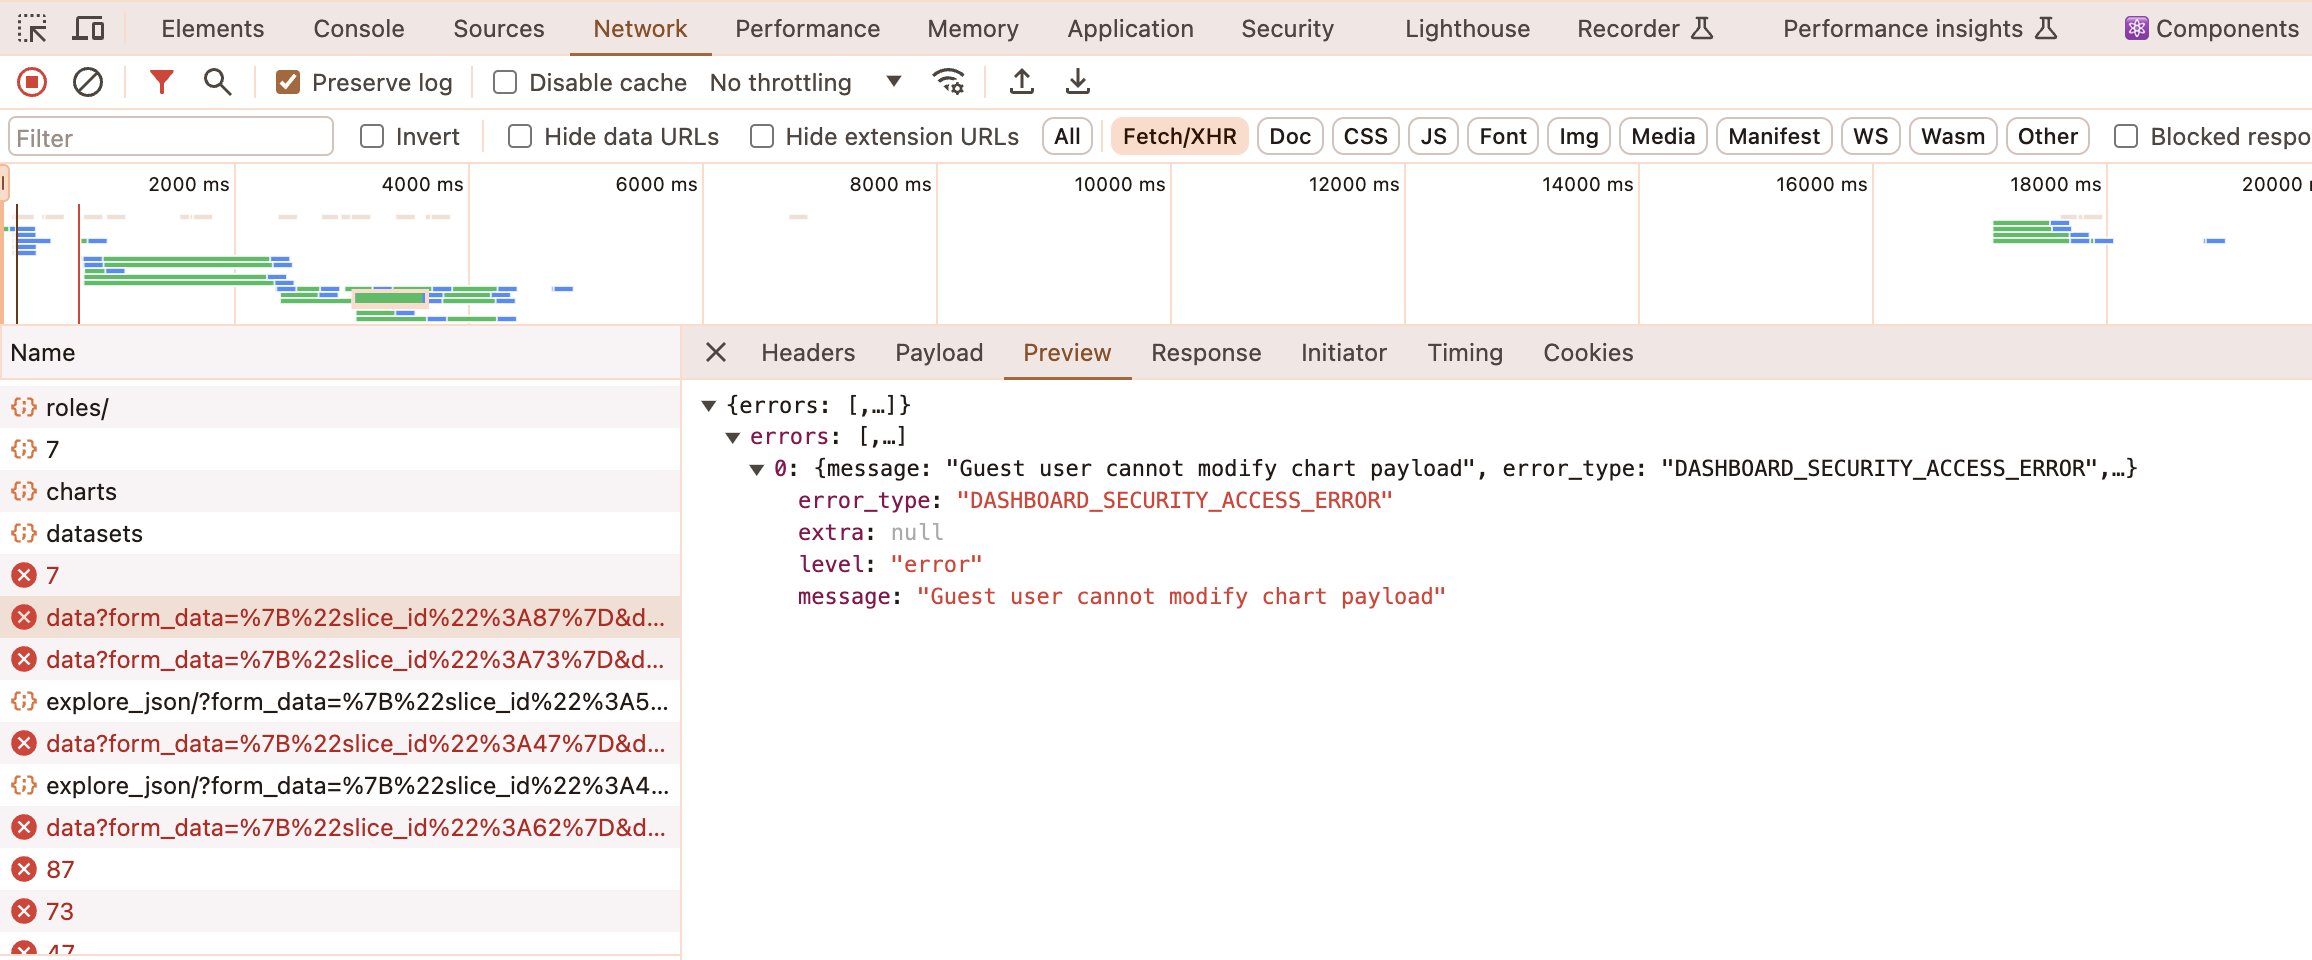Screen dimensions: 2312x960
Task: Check Blocked response cookies box
Action: (x=2126, y=136)
